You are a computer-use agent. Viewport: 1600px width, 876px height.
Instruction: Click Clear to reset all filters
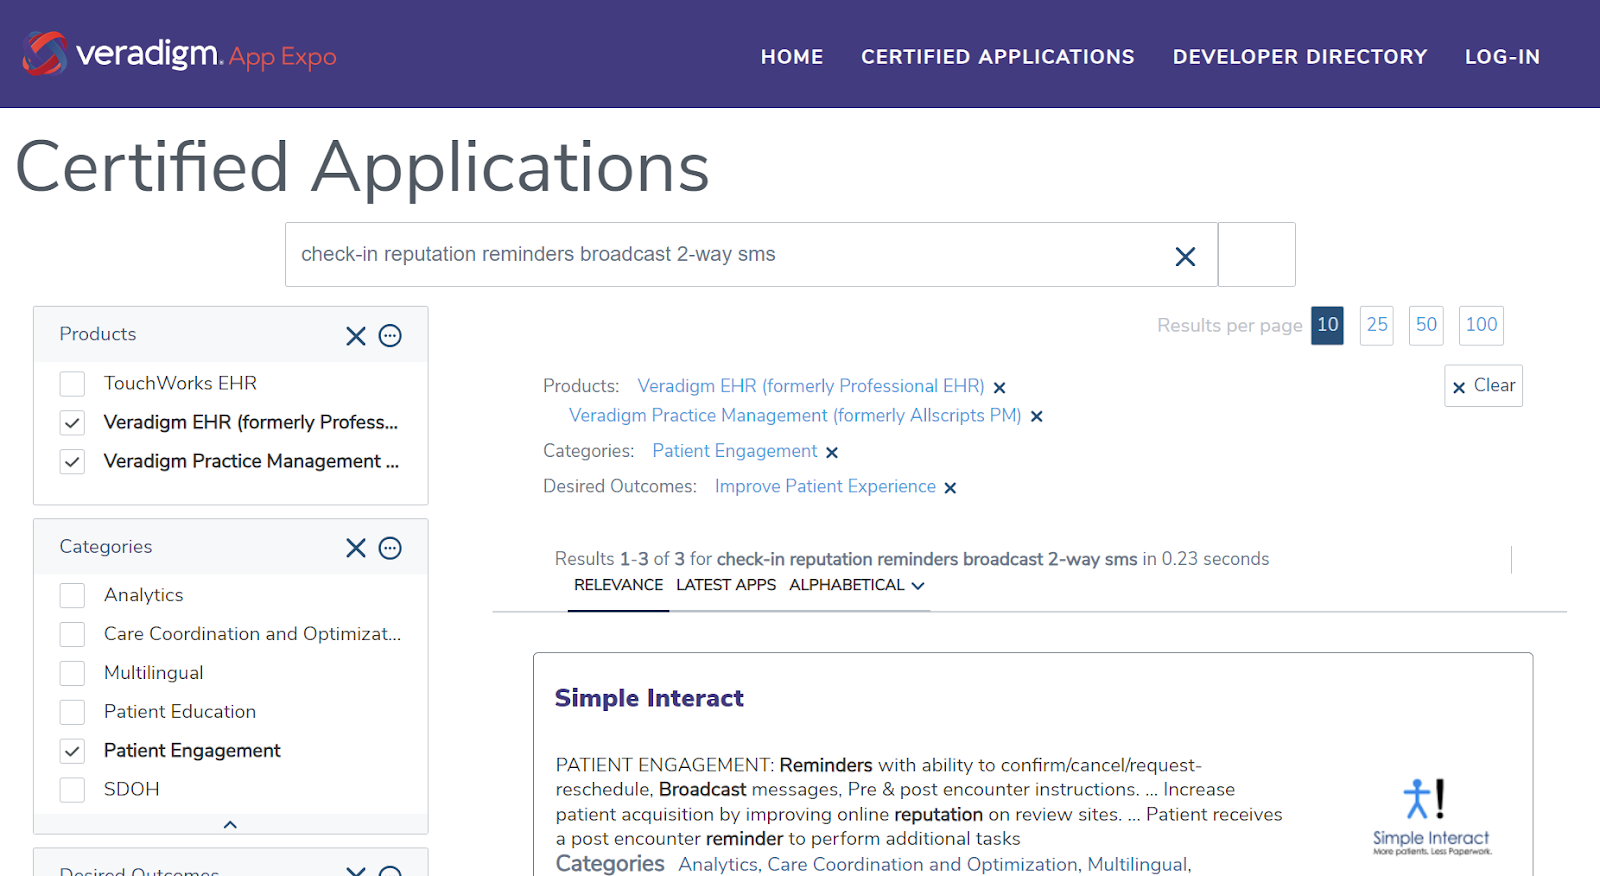coord(1483,386)
